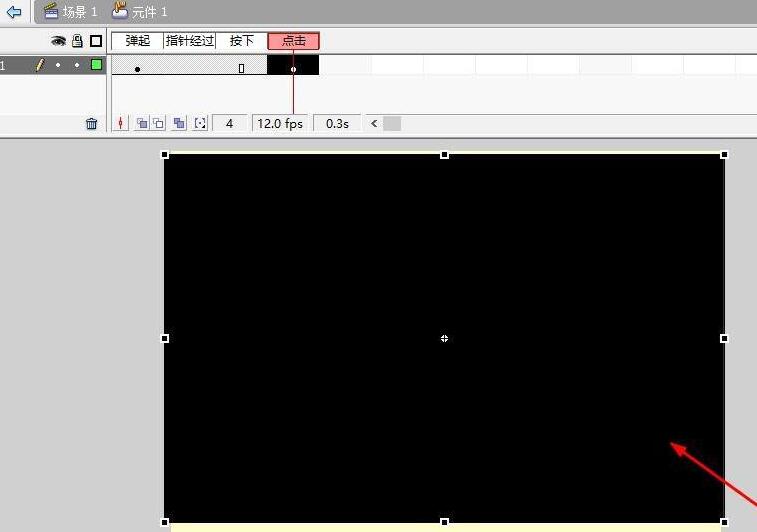Toggle layer 1 visibility dot

[58, 65]
